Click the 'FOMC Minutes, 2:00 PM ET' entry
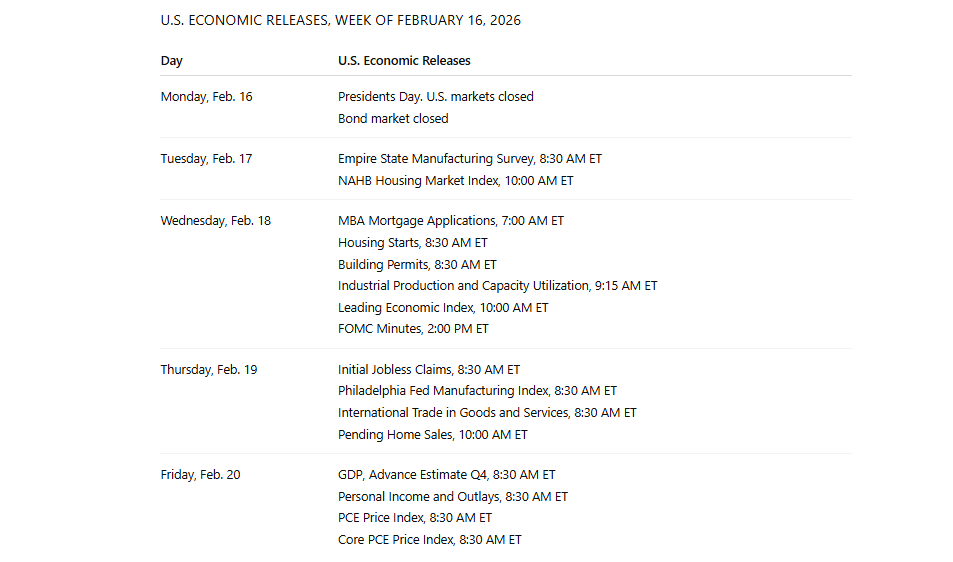 tap(413, 329)
